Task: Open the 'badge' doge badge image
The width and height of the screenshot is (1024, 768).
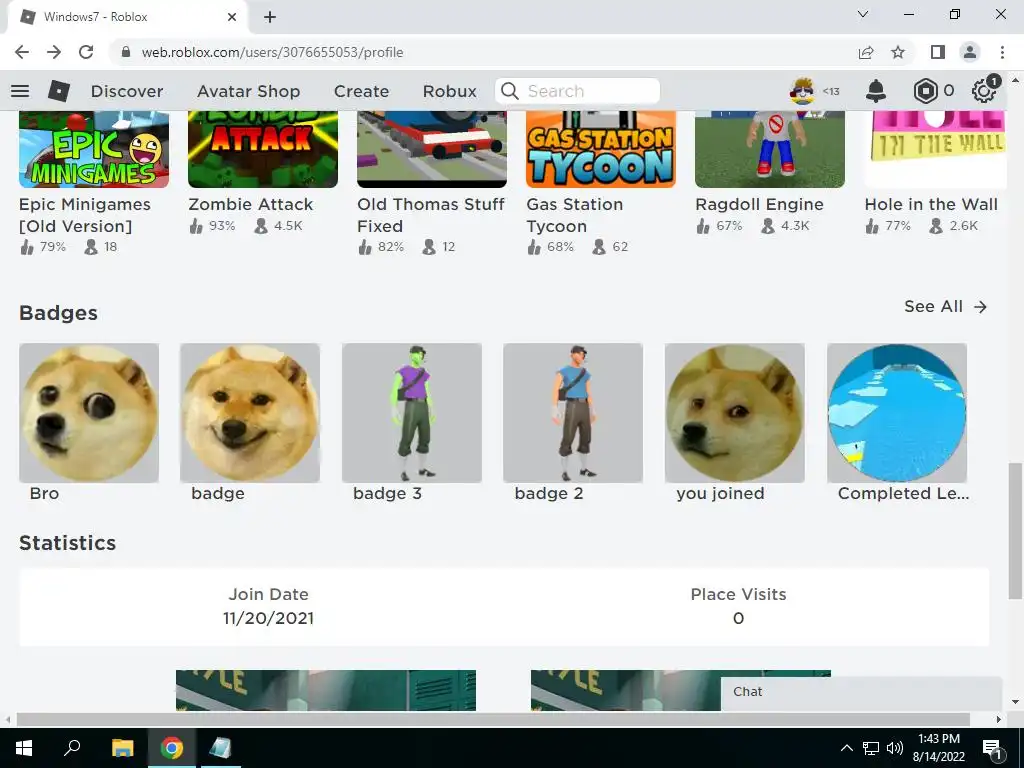Action: point(250,413)
